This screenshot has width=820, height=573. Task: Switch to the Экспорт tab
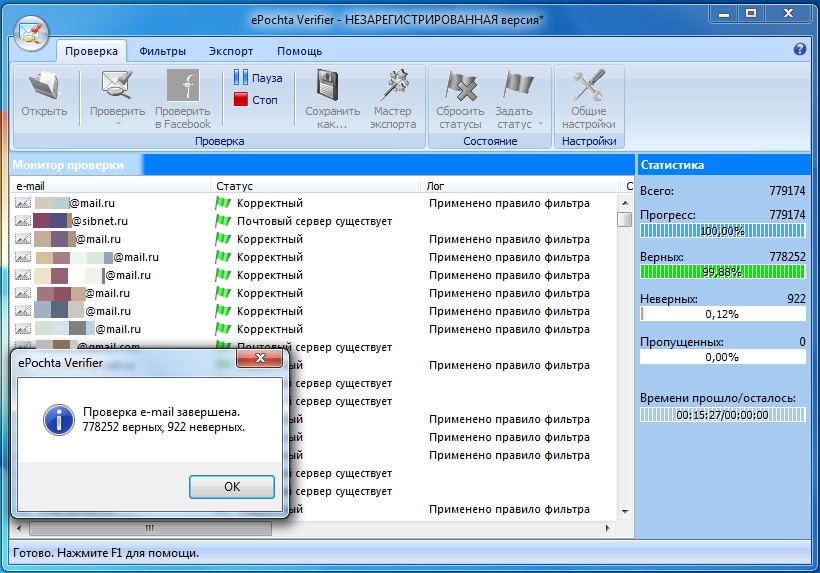[231, 51]
